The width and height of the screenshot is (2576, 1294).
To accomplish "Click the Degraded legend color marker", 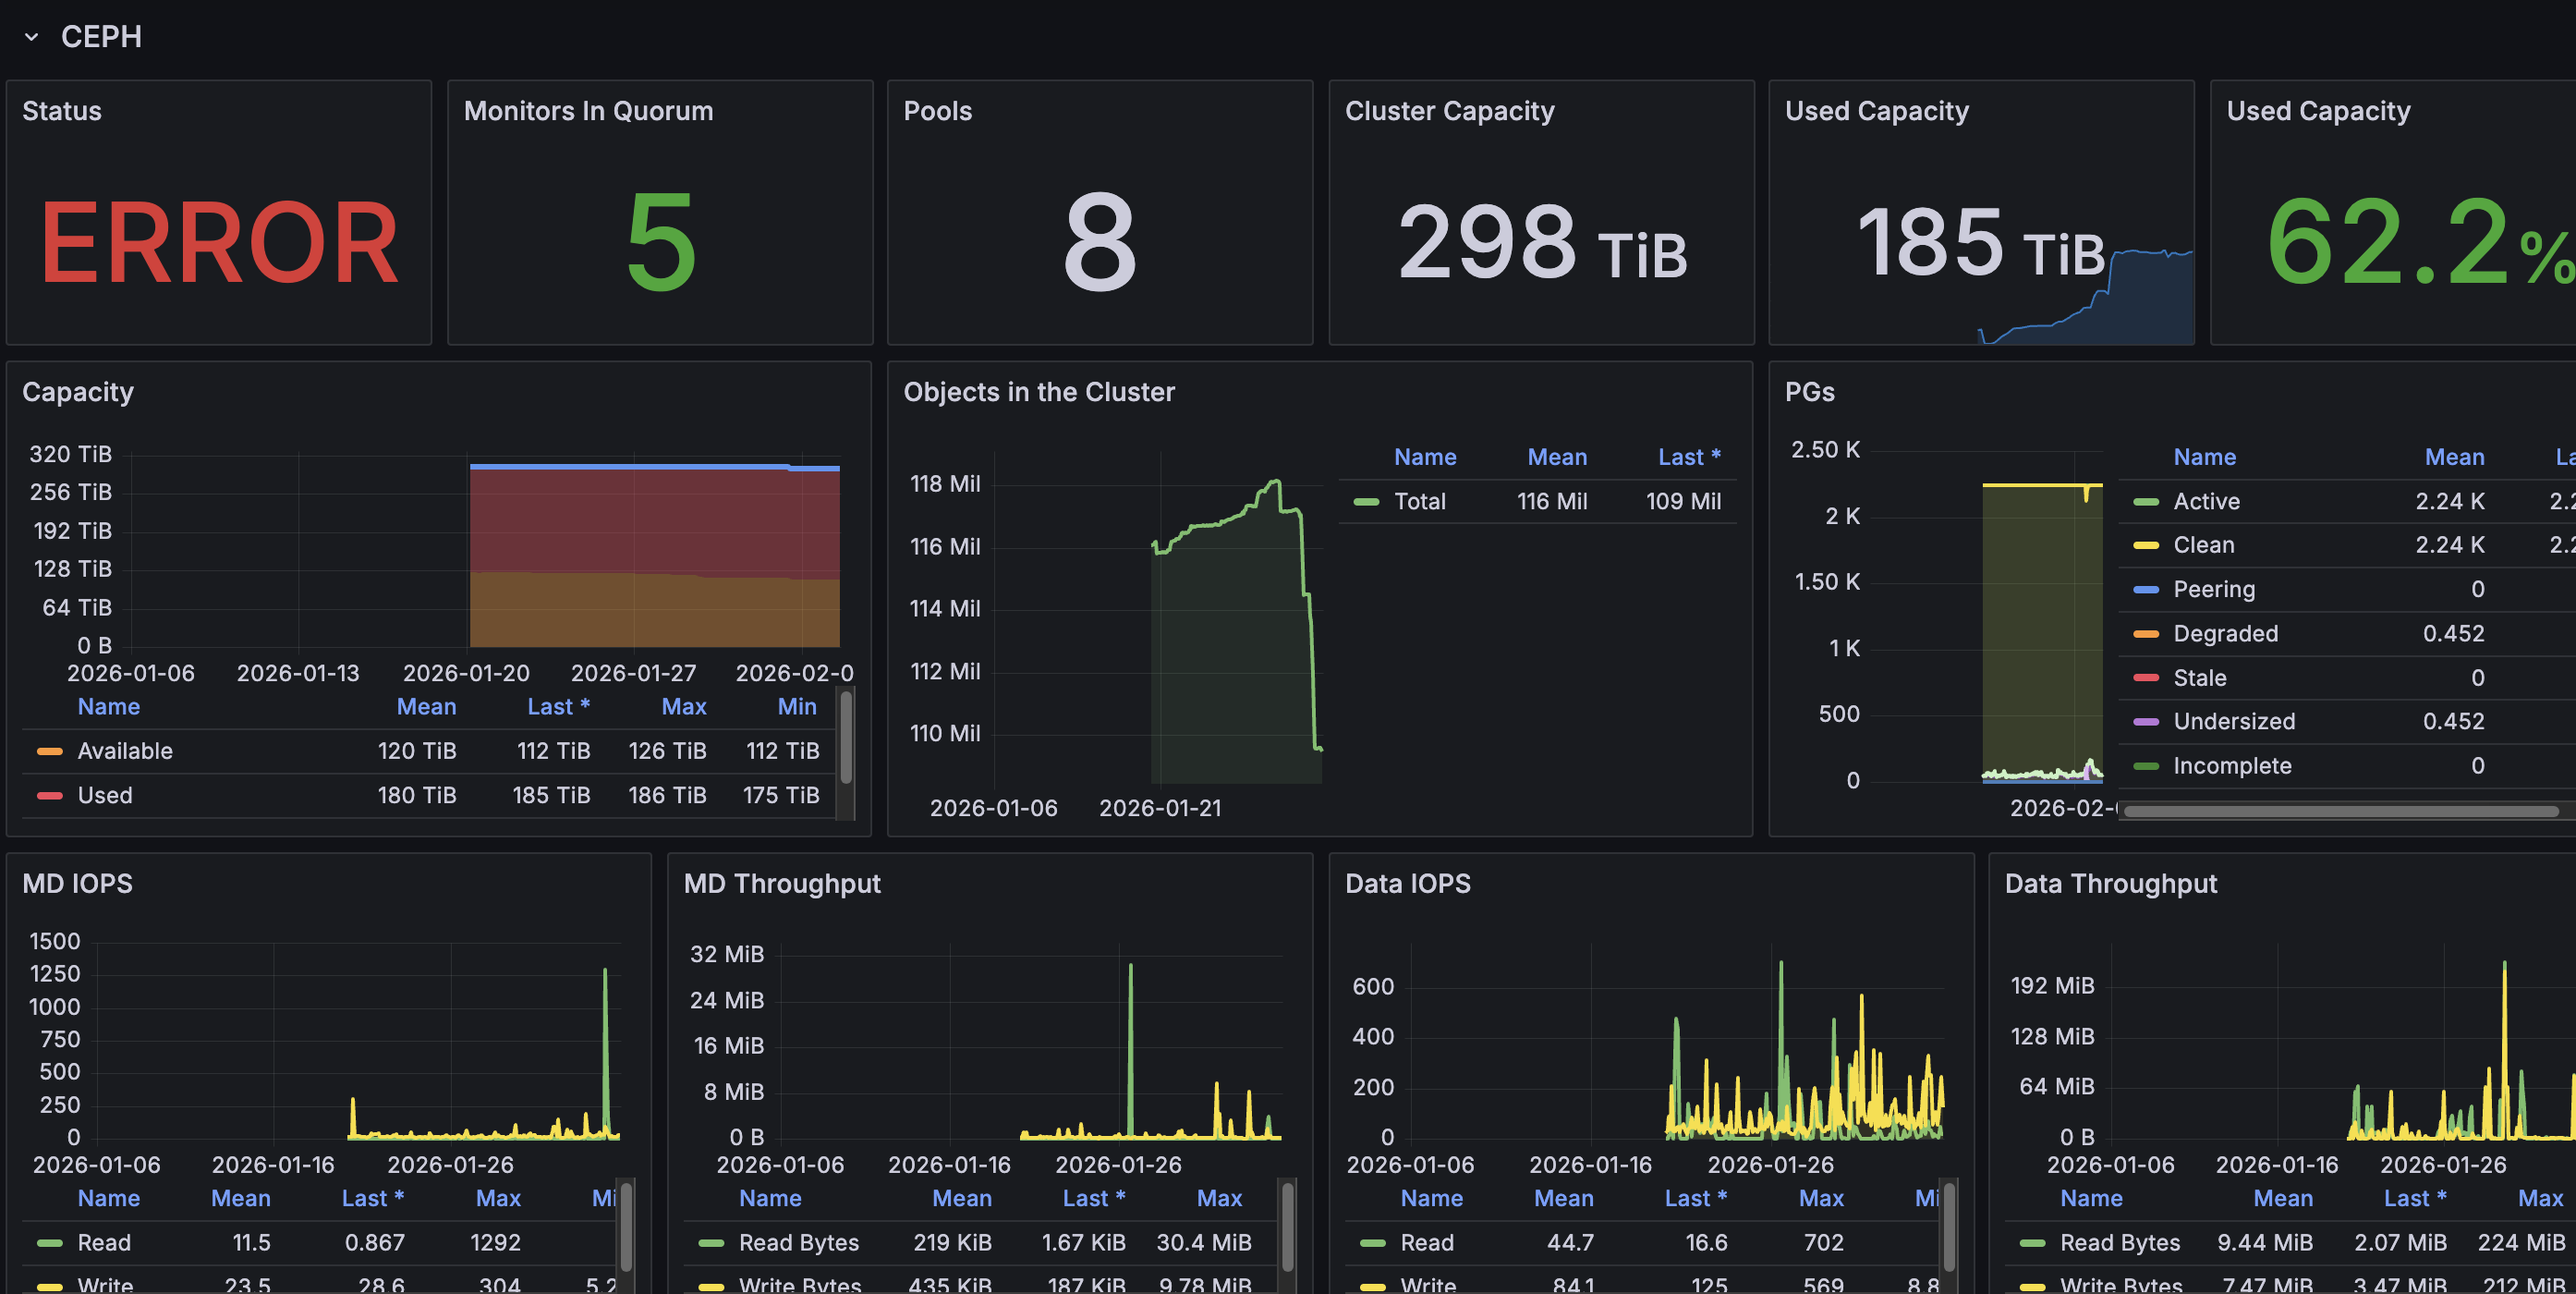I will tap(2145, 633).
